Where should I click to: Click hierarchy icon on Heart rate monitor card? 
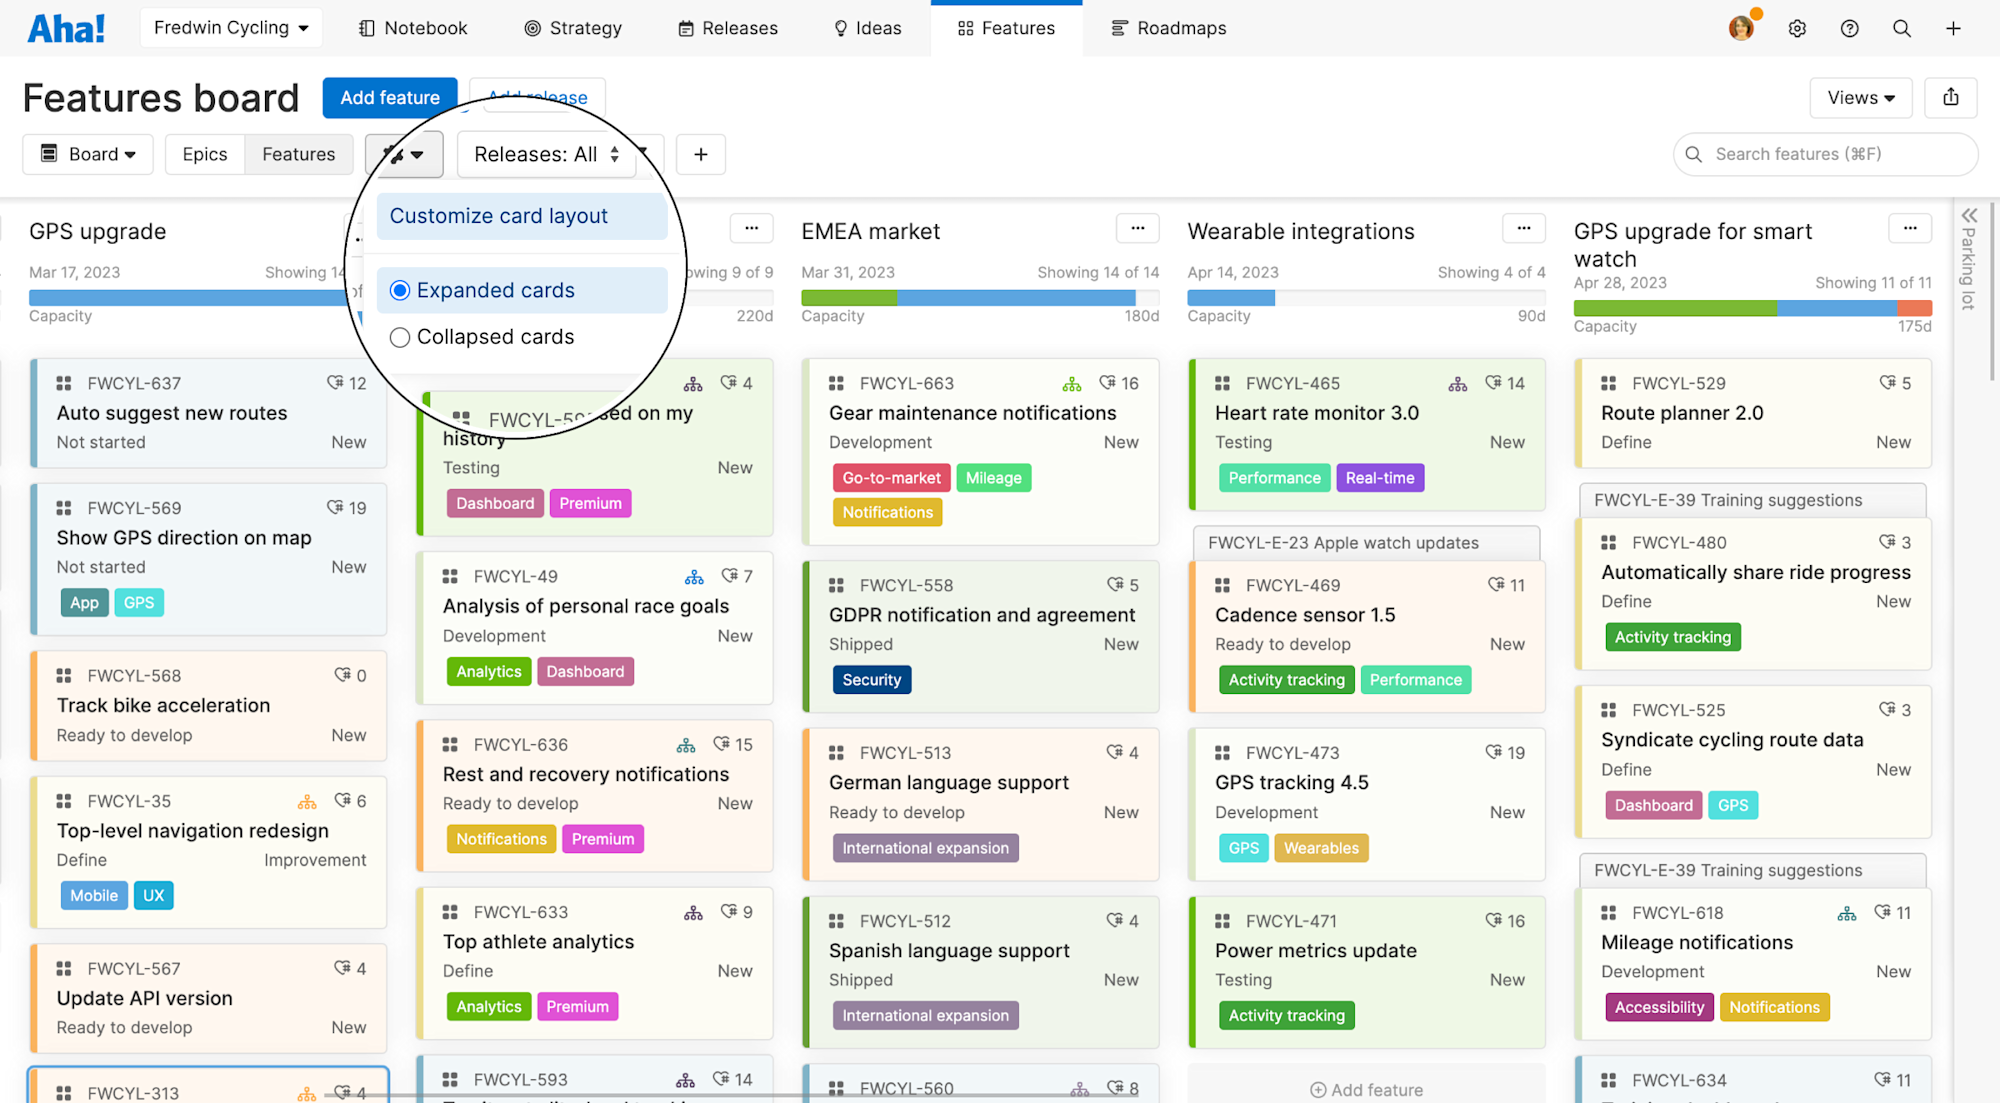point(1458,384)
